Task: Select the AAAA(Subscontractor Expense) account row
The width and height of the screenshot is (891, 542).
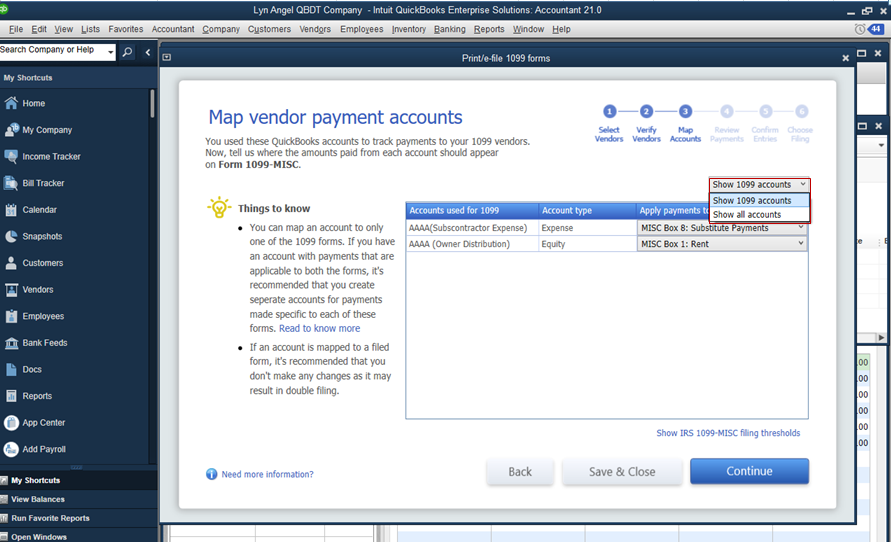Action: 472,228
